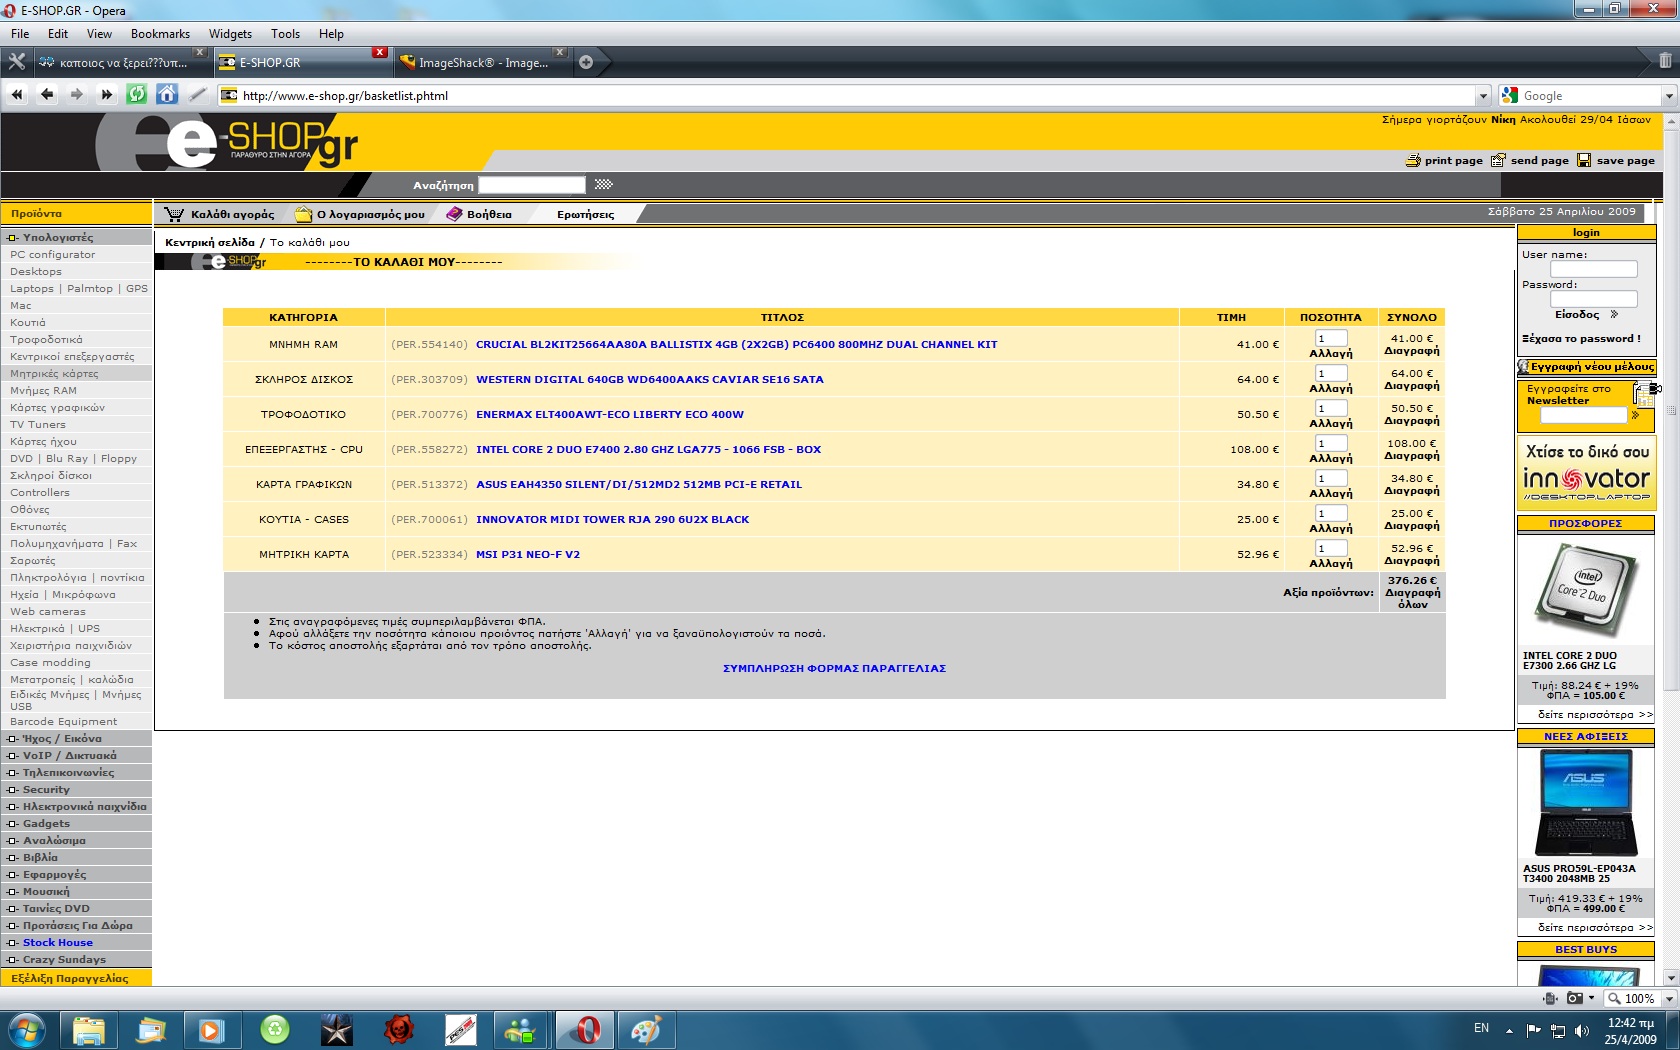The height and width of the screenshot is (1050, 1680).
Task: Expand the Gadgets category
Action: click(13, 824)
